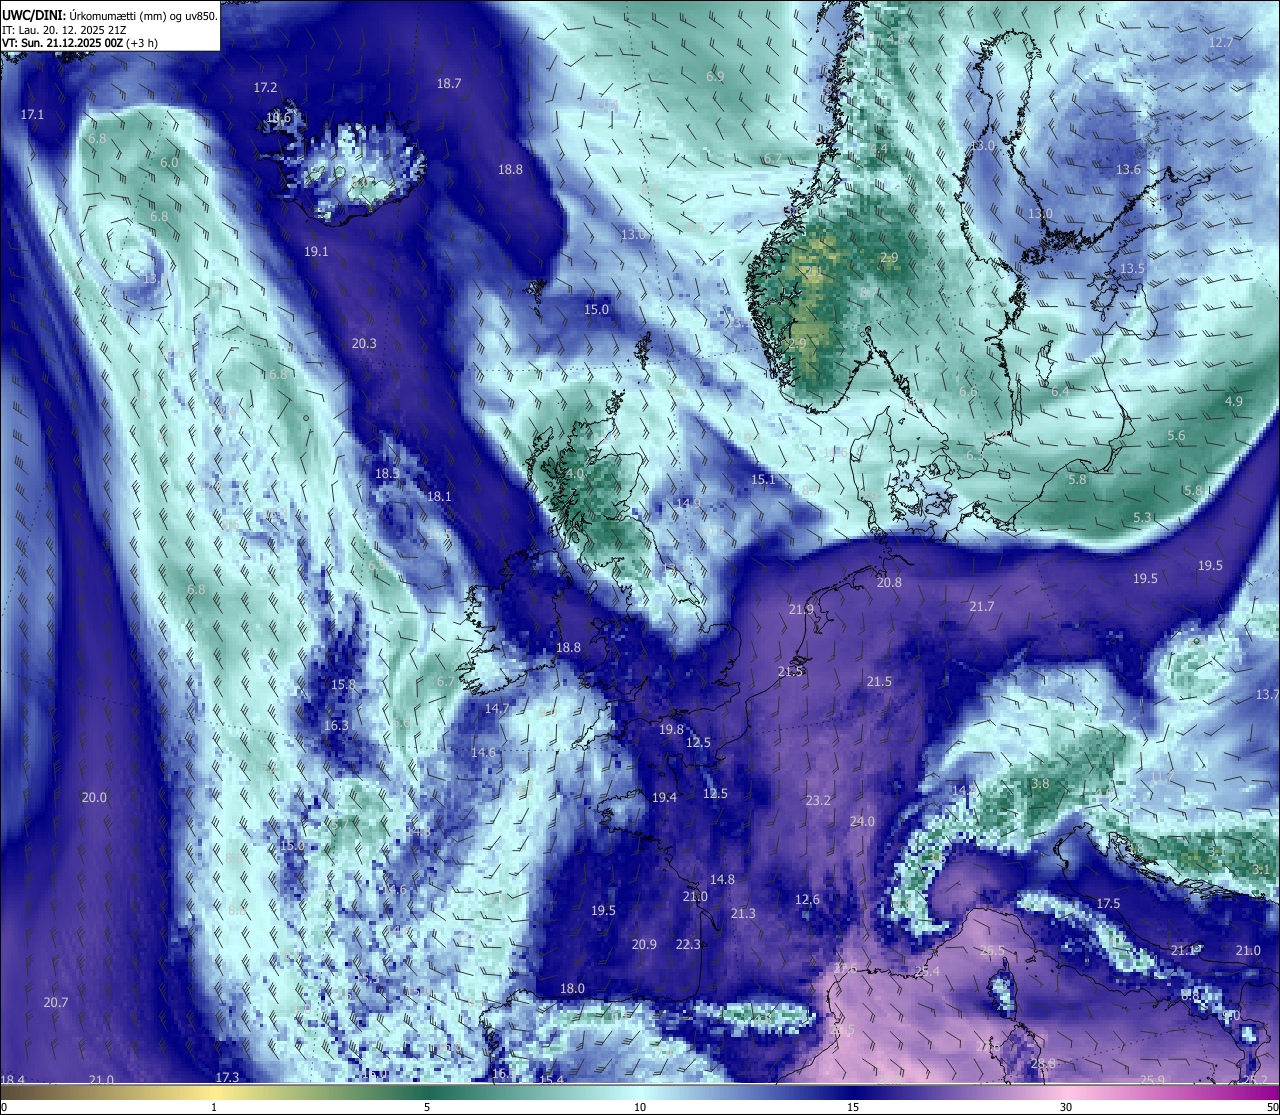Click the 23.2 value label

(818, 801)
